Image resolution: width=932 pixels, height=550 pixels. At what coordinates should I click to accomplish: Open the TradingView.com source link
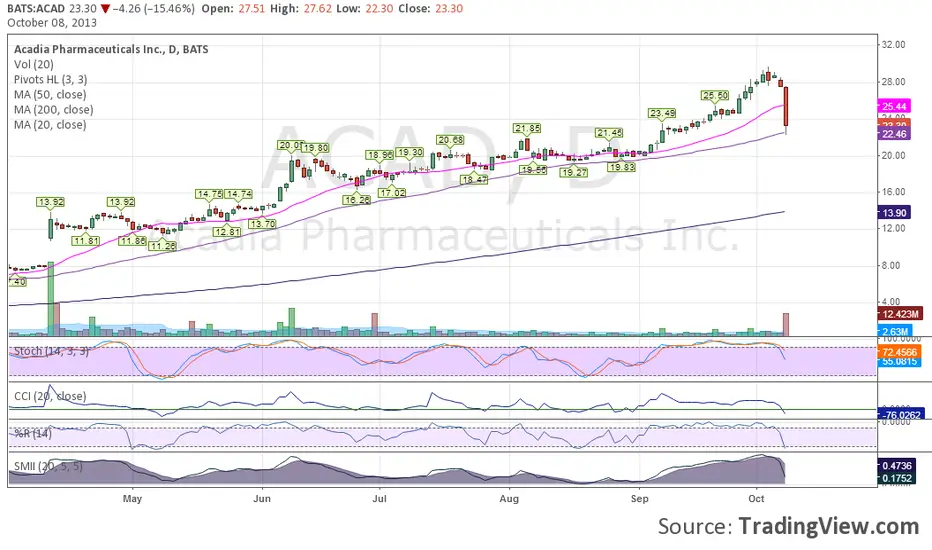[x=829, y=526]
